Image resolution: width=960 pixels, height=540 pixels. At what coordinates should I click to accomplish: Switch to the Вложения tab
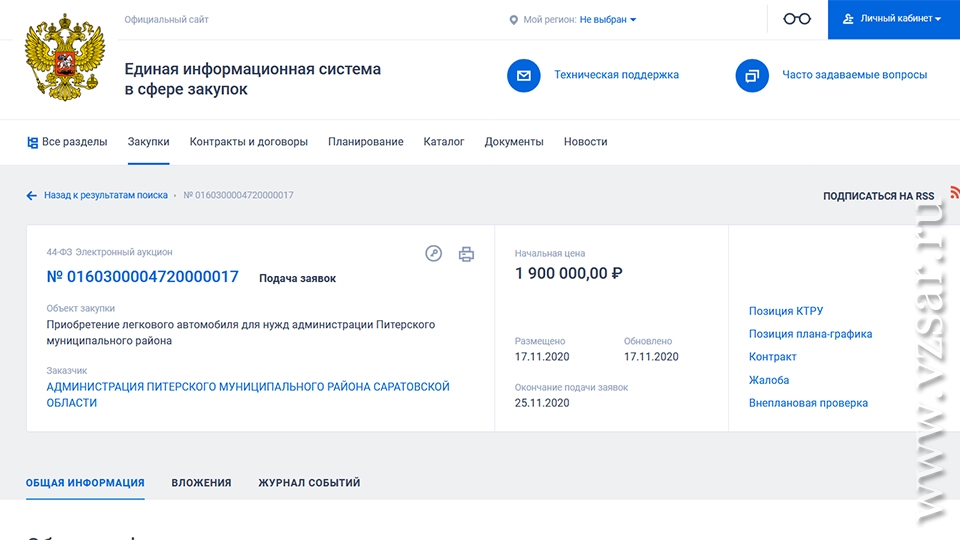pos(201,483)
